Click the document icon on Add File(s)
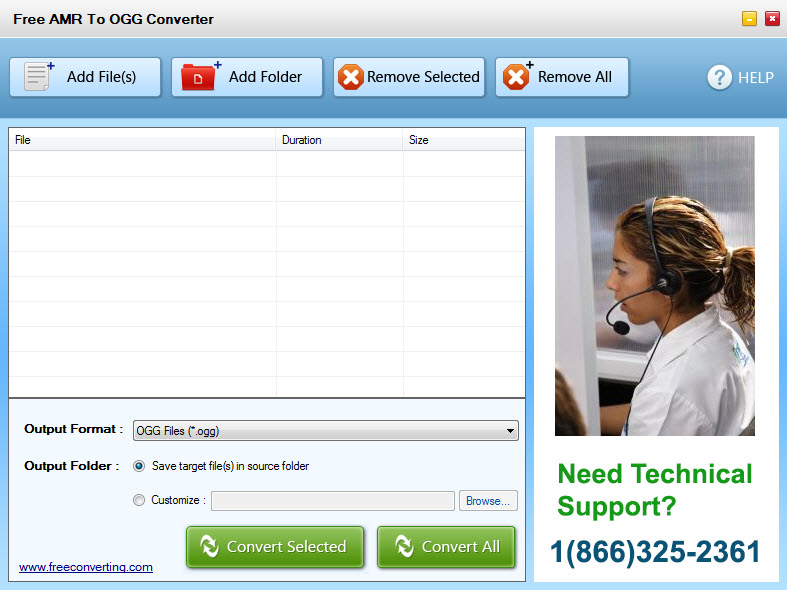This screenshot has height=590, width=787. (39, 76)
